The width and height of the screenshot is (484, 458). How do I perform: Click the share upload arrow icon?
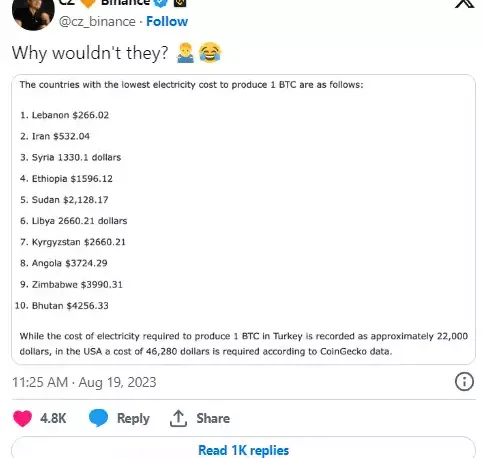[x=178, y=418]
